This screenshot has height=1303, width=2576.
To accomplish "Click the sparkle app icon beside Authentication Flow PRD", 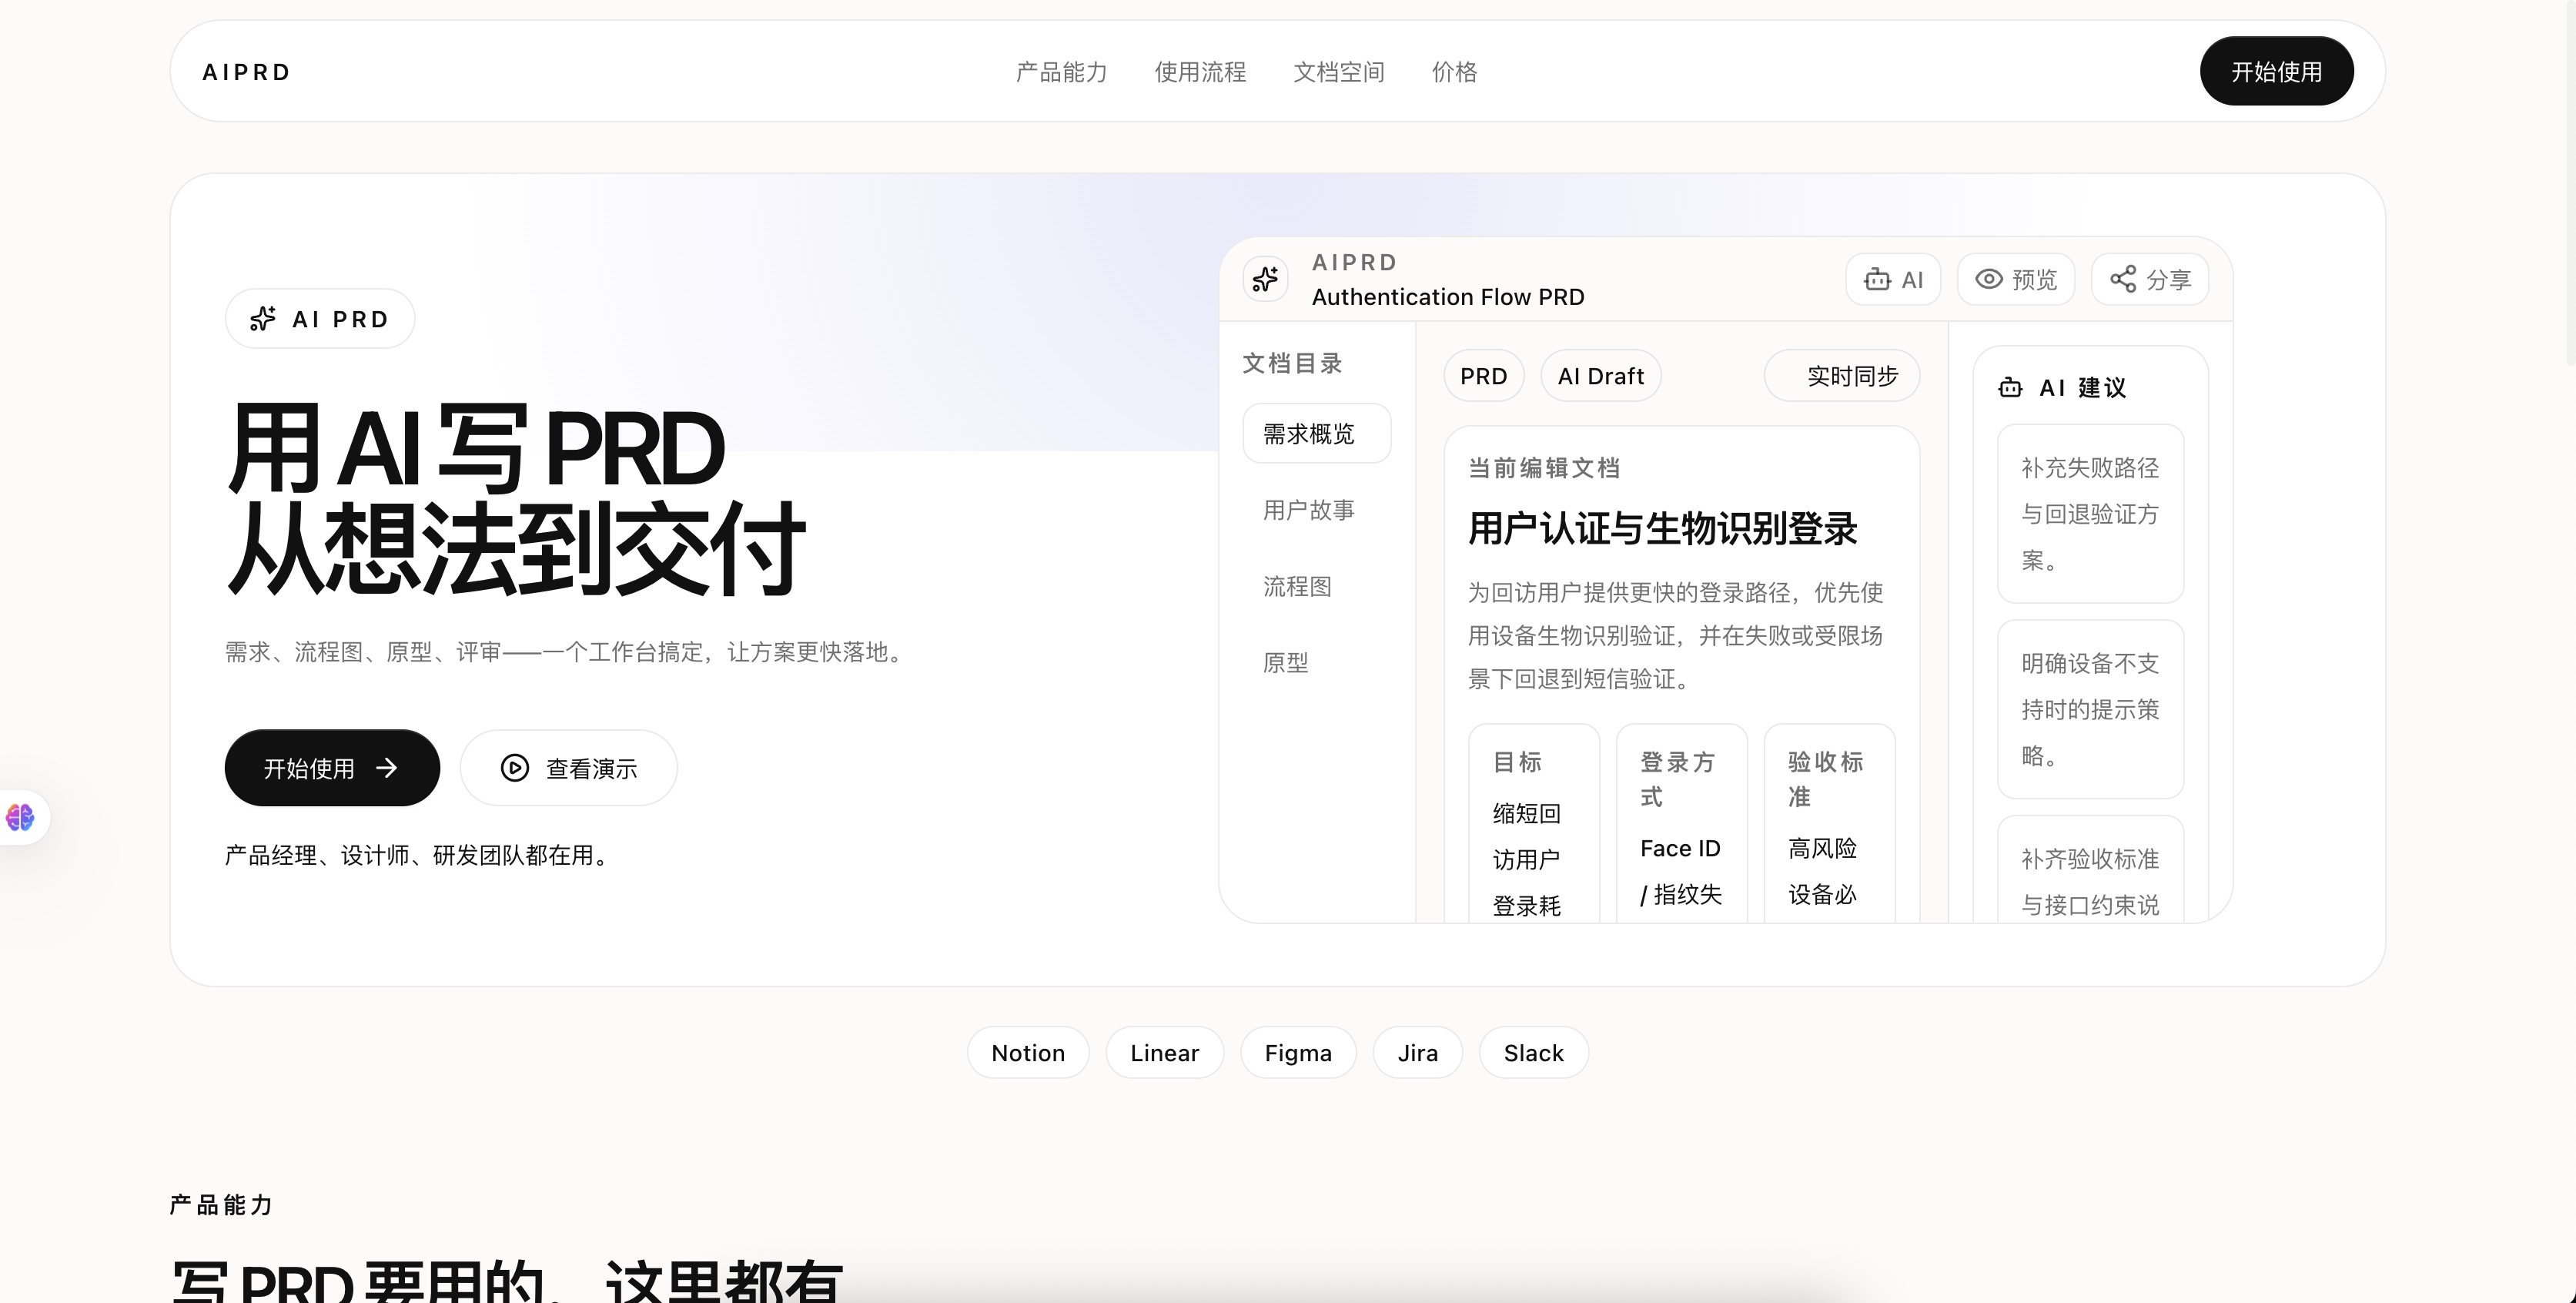I will coord(1265,279).
